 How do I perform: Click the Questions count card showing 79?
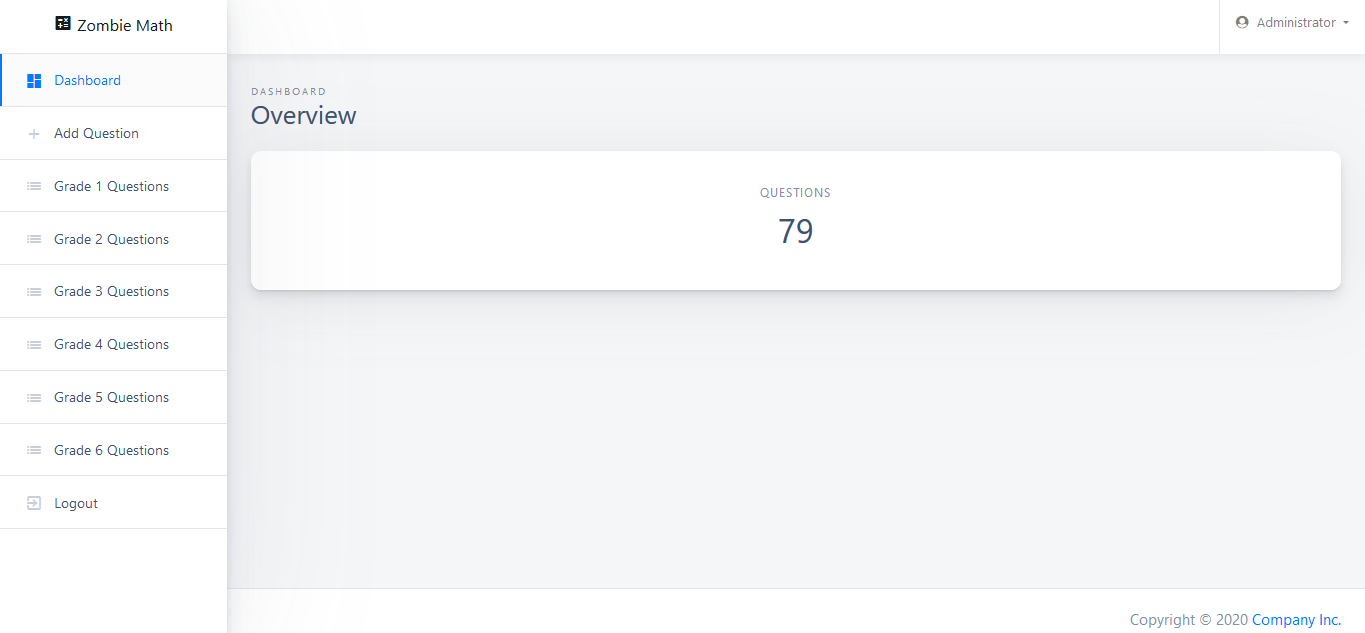pyautogui.click(x=795, y=221)
